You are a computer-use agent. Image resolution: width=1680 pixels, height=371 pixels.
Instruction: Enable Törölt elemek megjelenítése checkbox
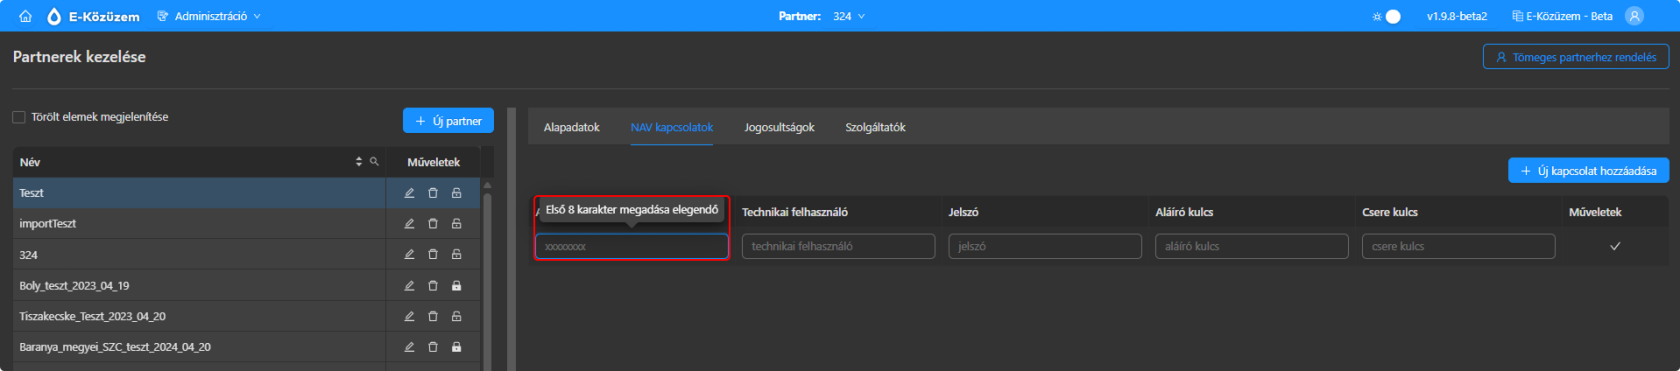pos(19,117)
